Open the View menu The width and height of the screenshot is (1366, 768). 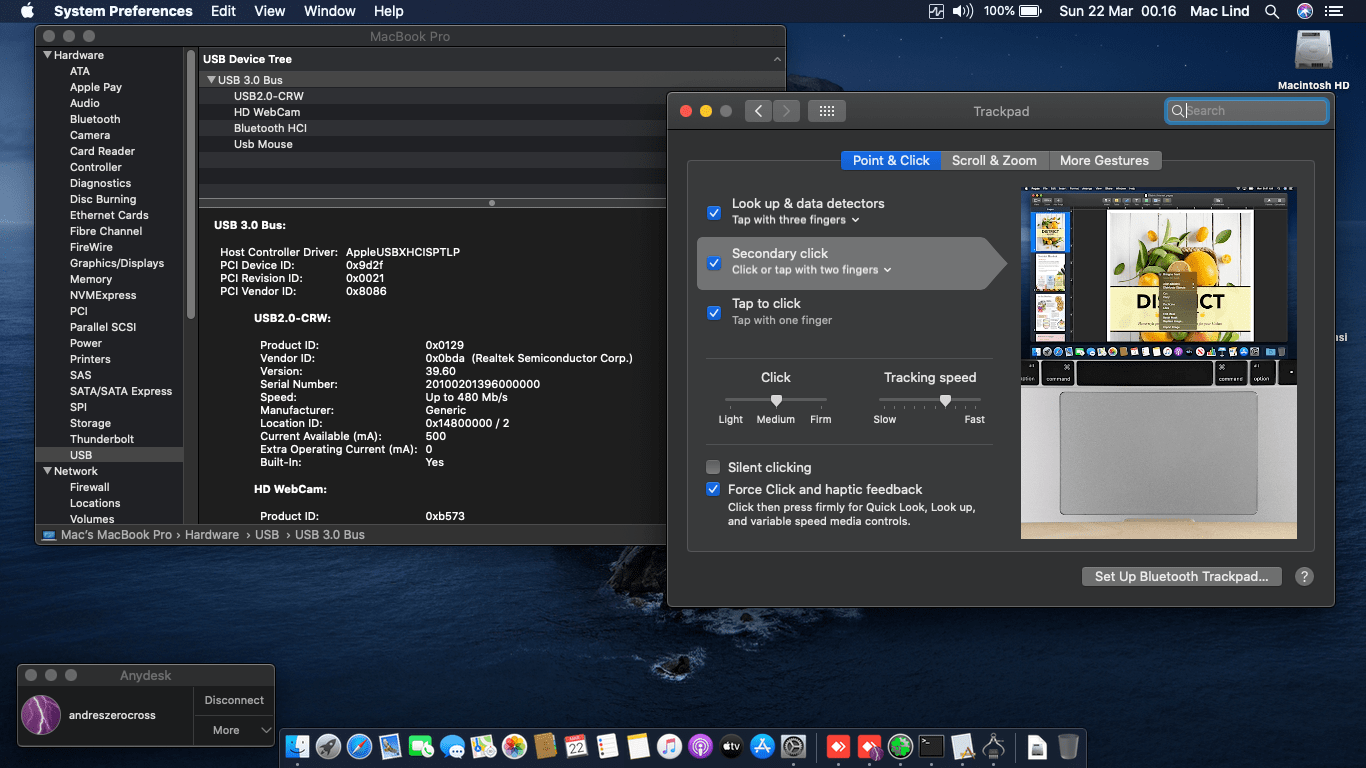point(270,11)
